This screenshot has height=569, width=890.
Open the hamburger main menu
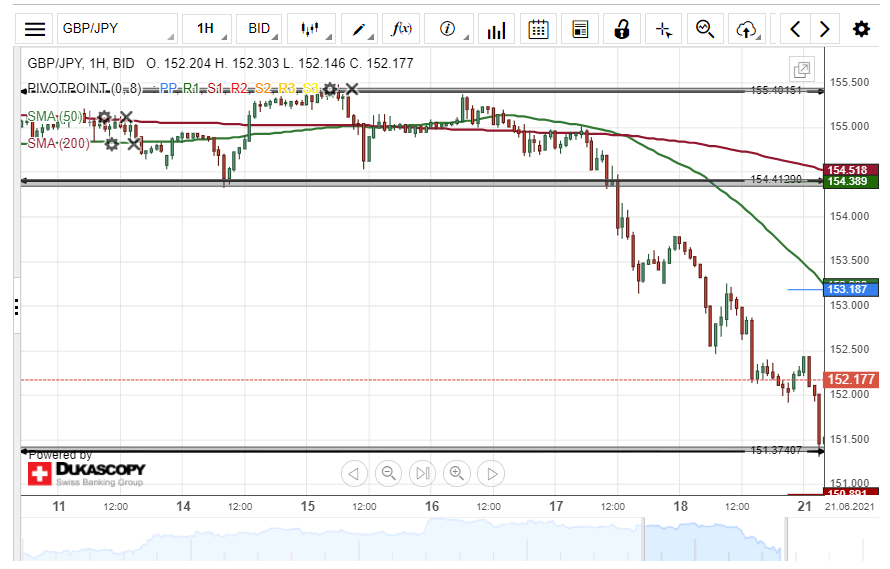[x=35, y=29]
